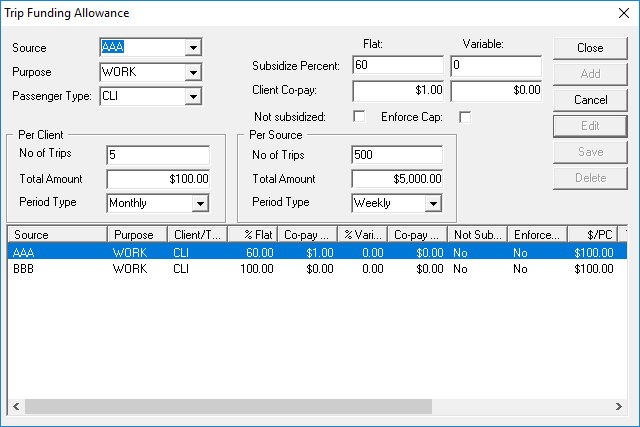Click the left arrow of horizontal scrollbar
This screenshot has width=640, height=427.
16,407
